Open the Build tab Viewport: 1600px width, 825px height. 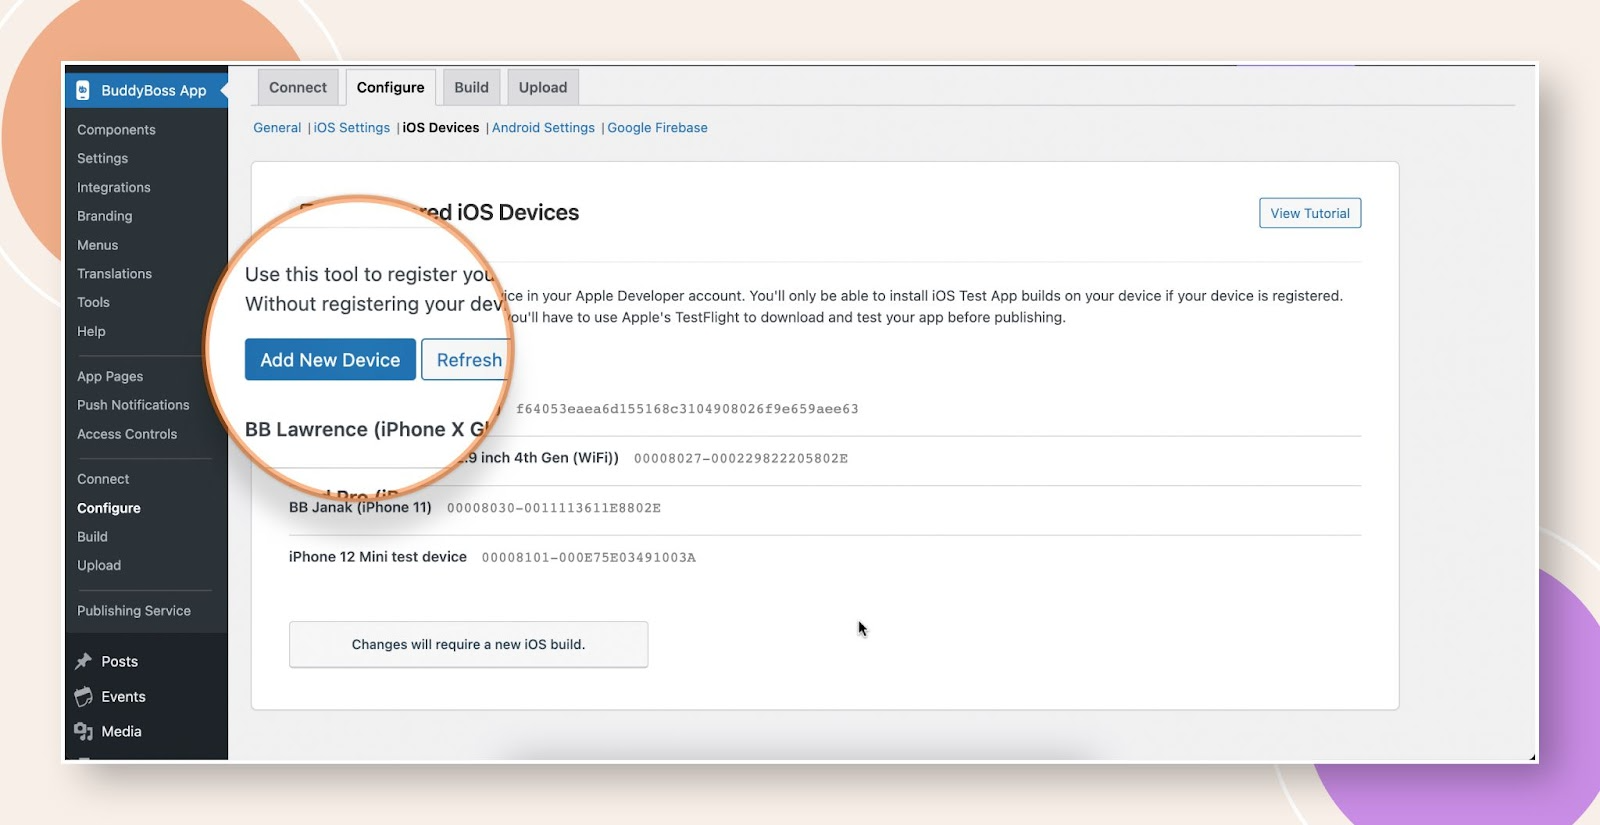click(x=472, y=87)
